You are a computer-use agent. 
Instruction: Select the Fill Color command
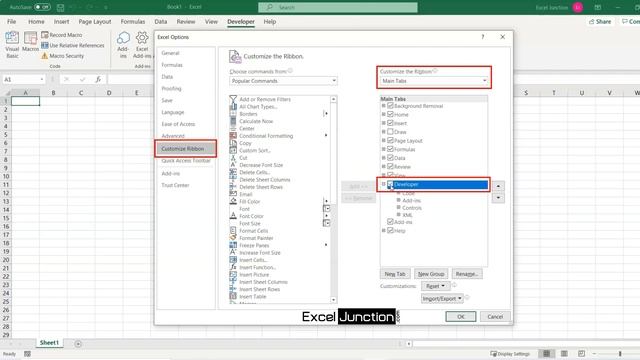coord(249,202)
